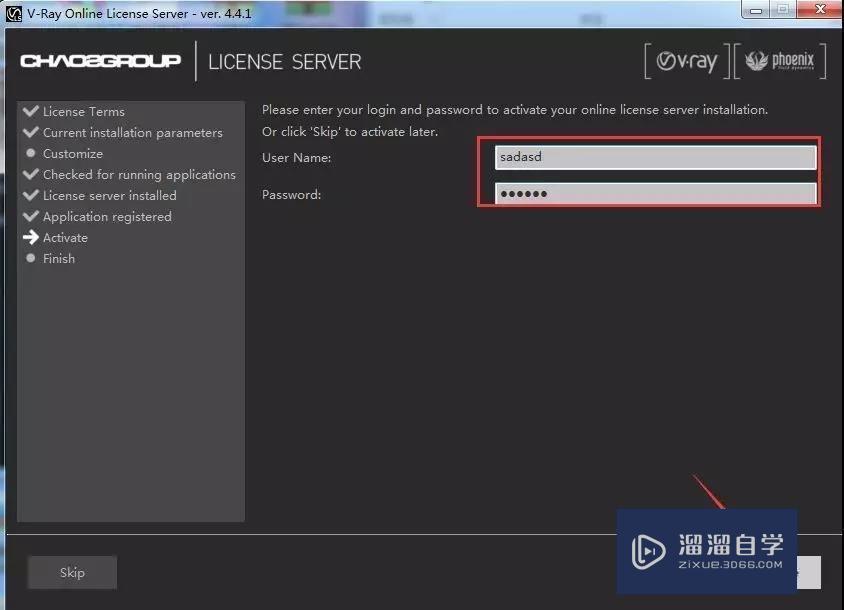Select the License Terms step label
The image size is (844, 610).
pos(84,111)
